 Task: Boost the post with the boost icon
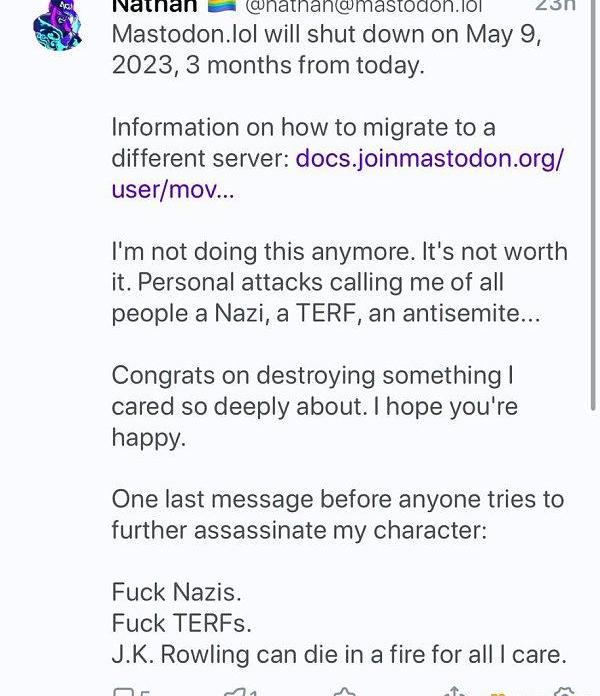[x=235, y=691]
